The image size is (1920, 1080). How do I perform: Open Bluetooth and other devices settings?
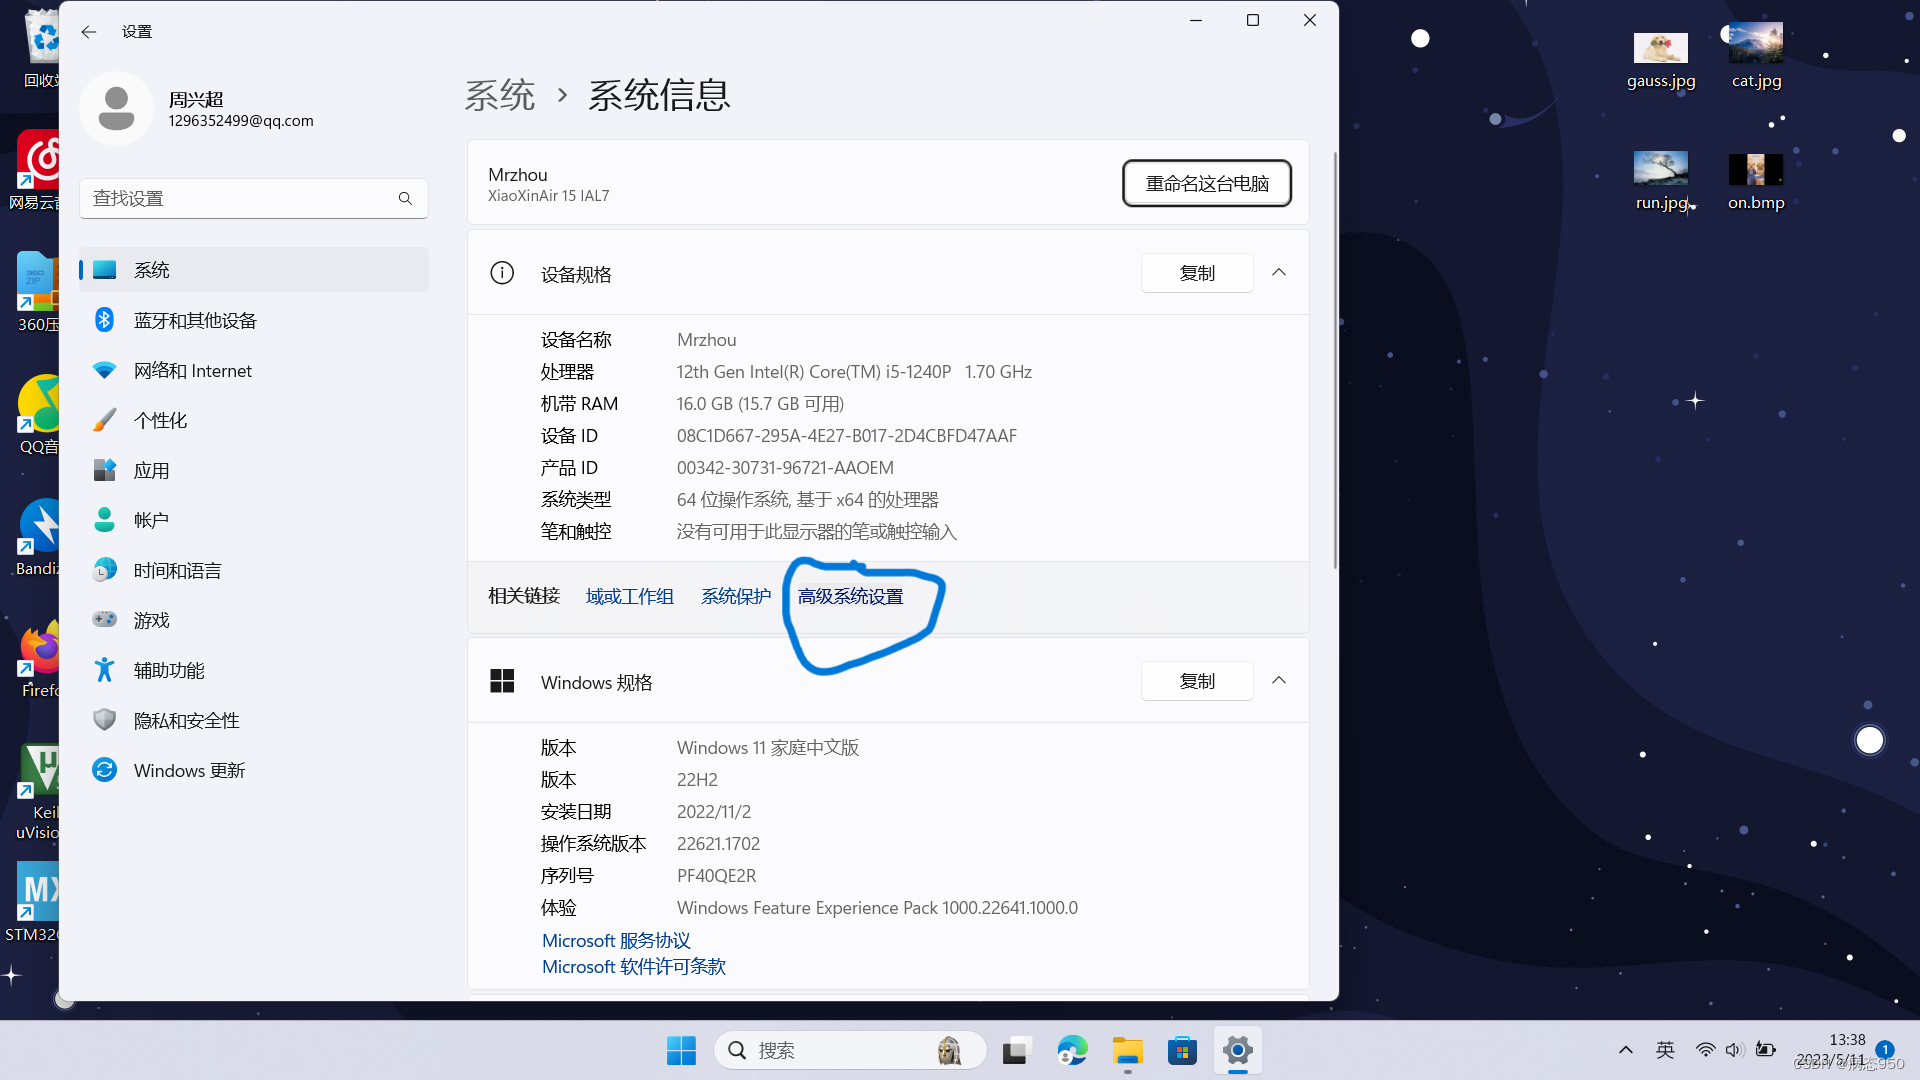[195, 321]
